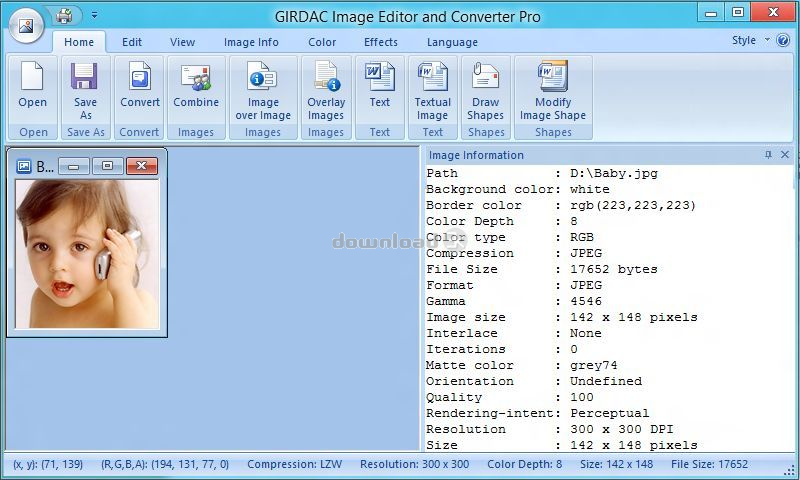Click the '300 x 300 DPI' resolution value

coord(621,430)
